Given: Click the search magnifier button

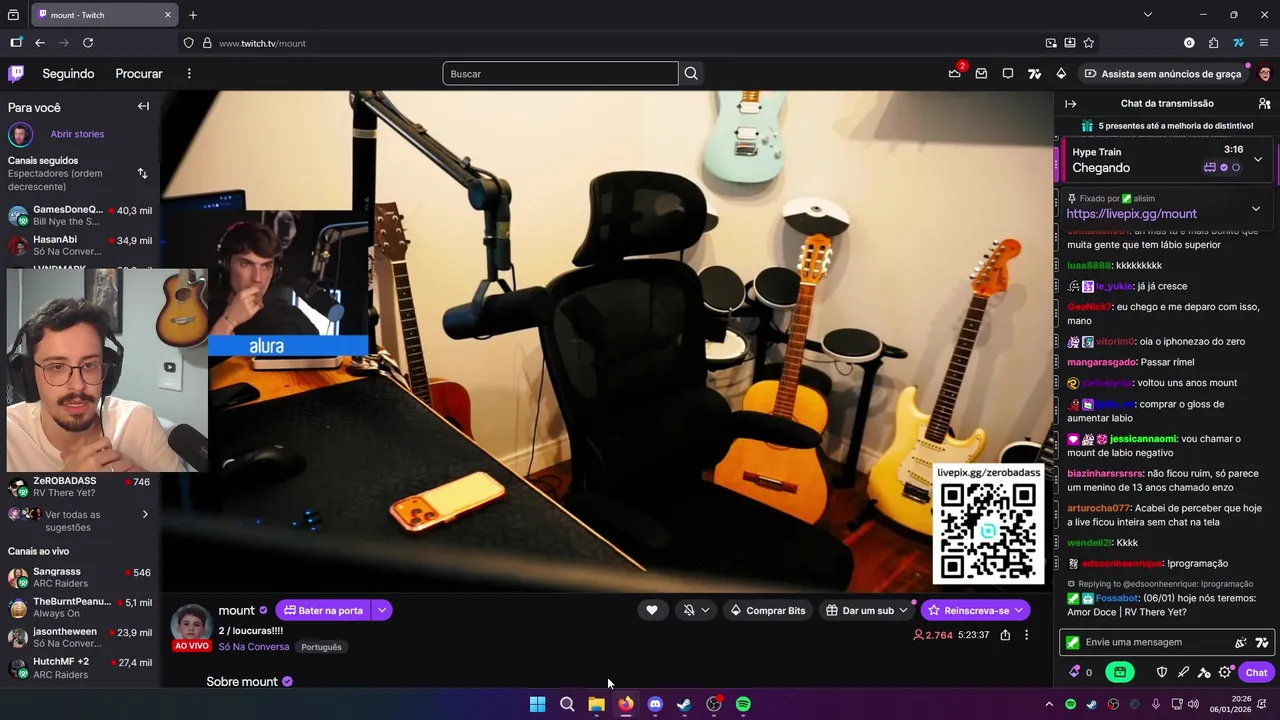Looking at the screenshot, I should (x=691, y=73).
